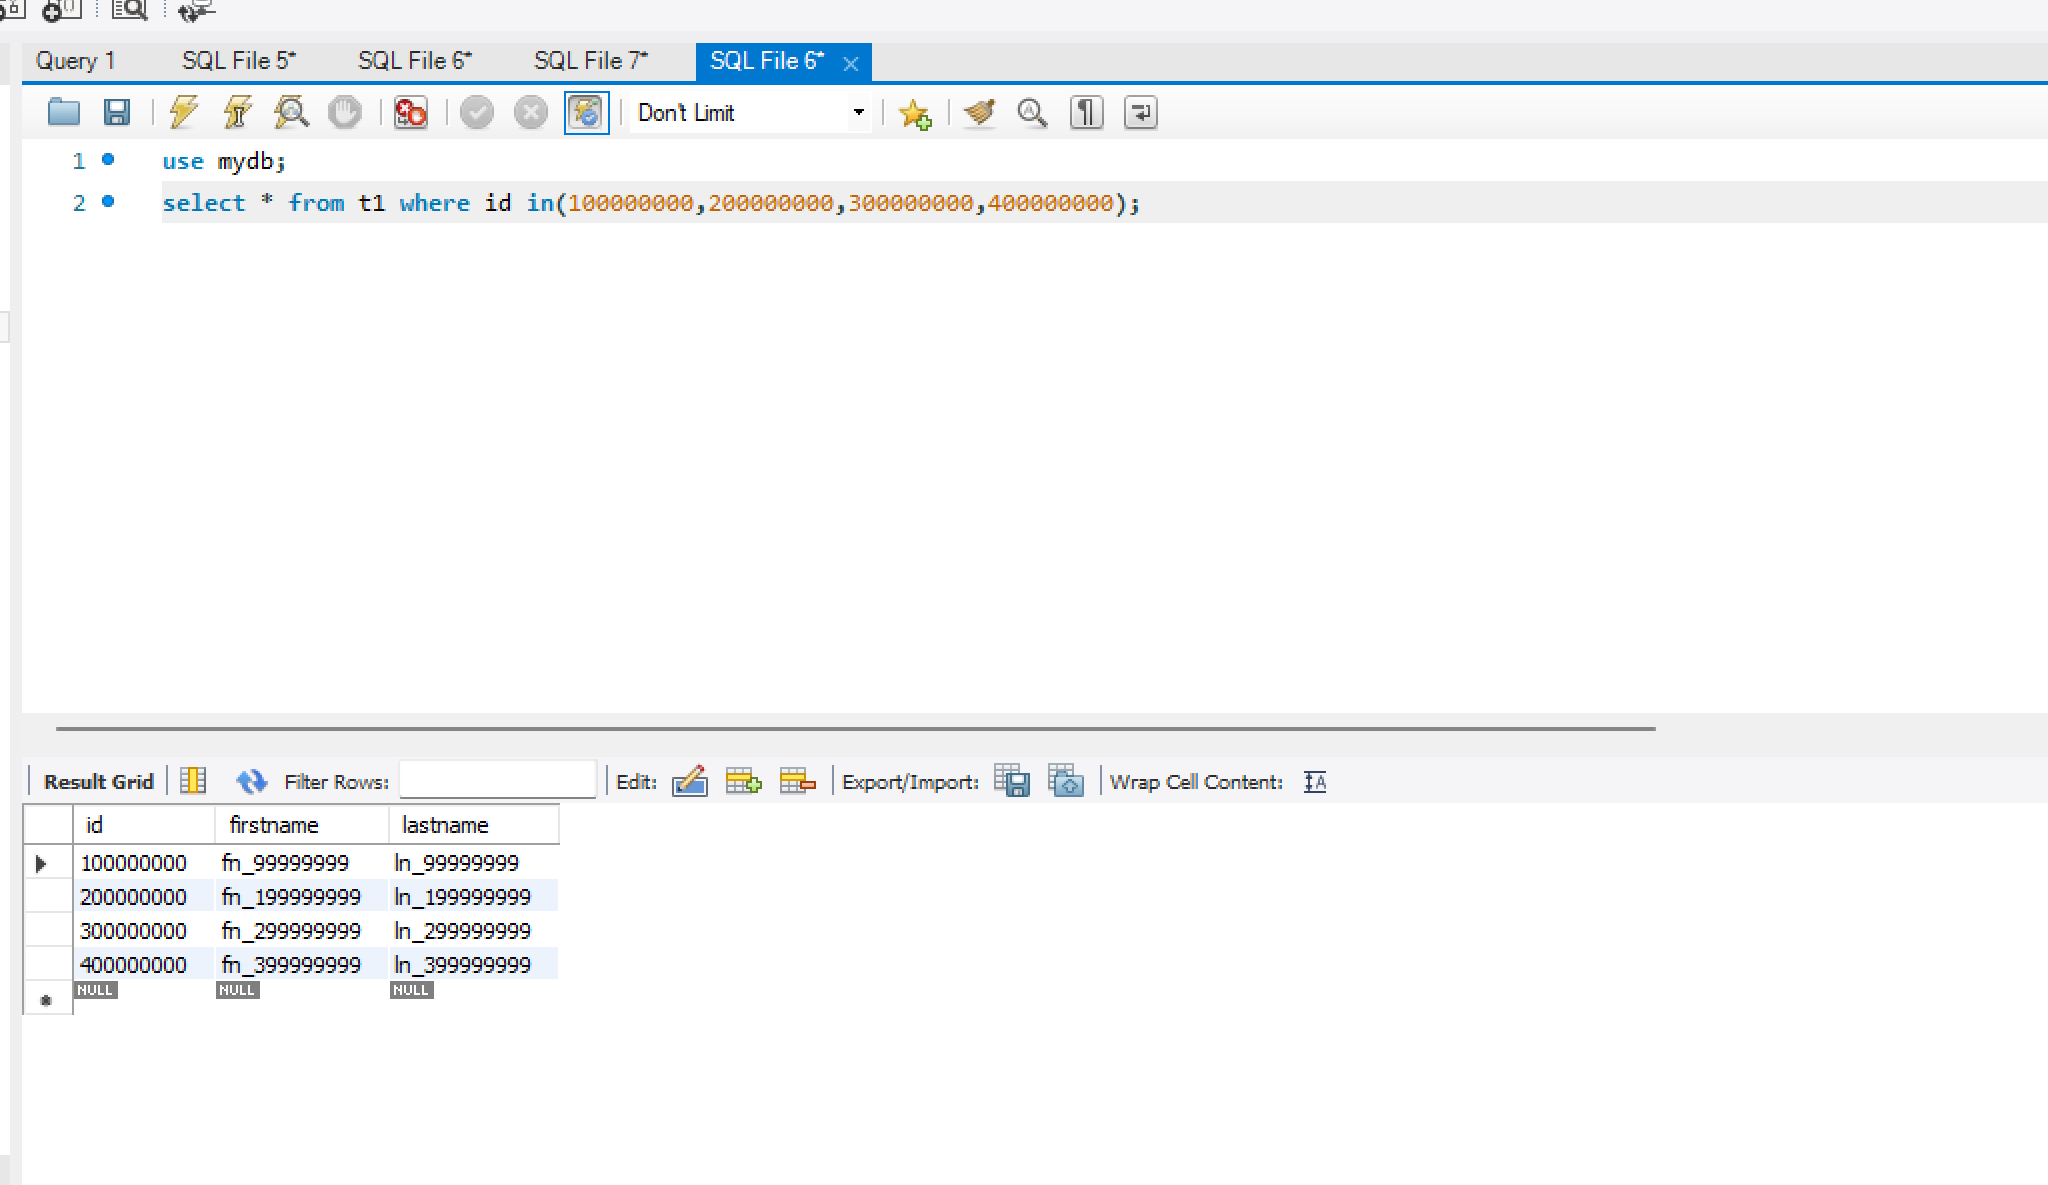2048x1185 pixels.
Task: Toggle the auto-commit mode button
Action: (586, 113)
